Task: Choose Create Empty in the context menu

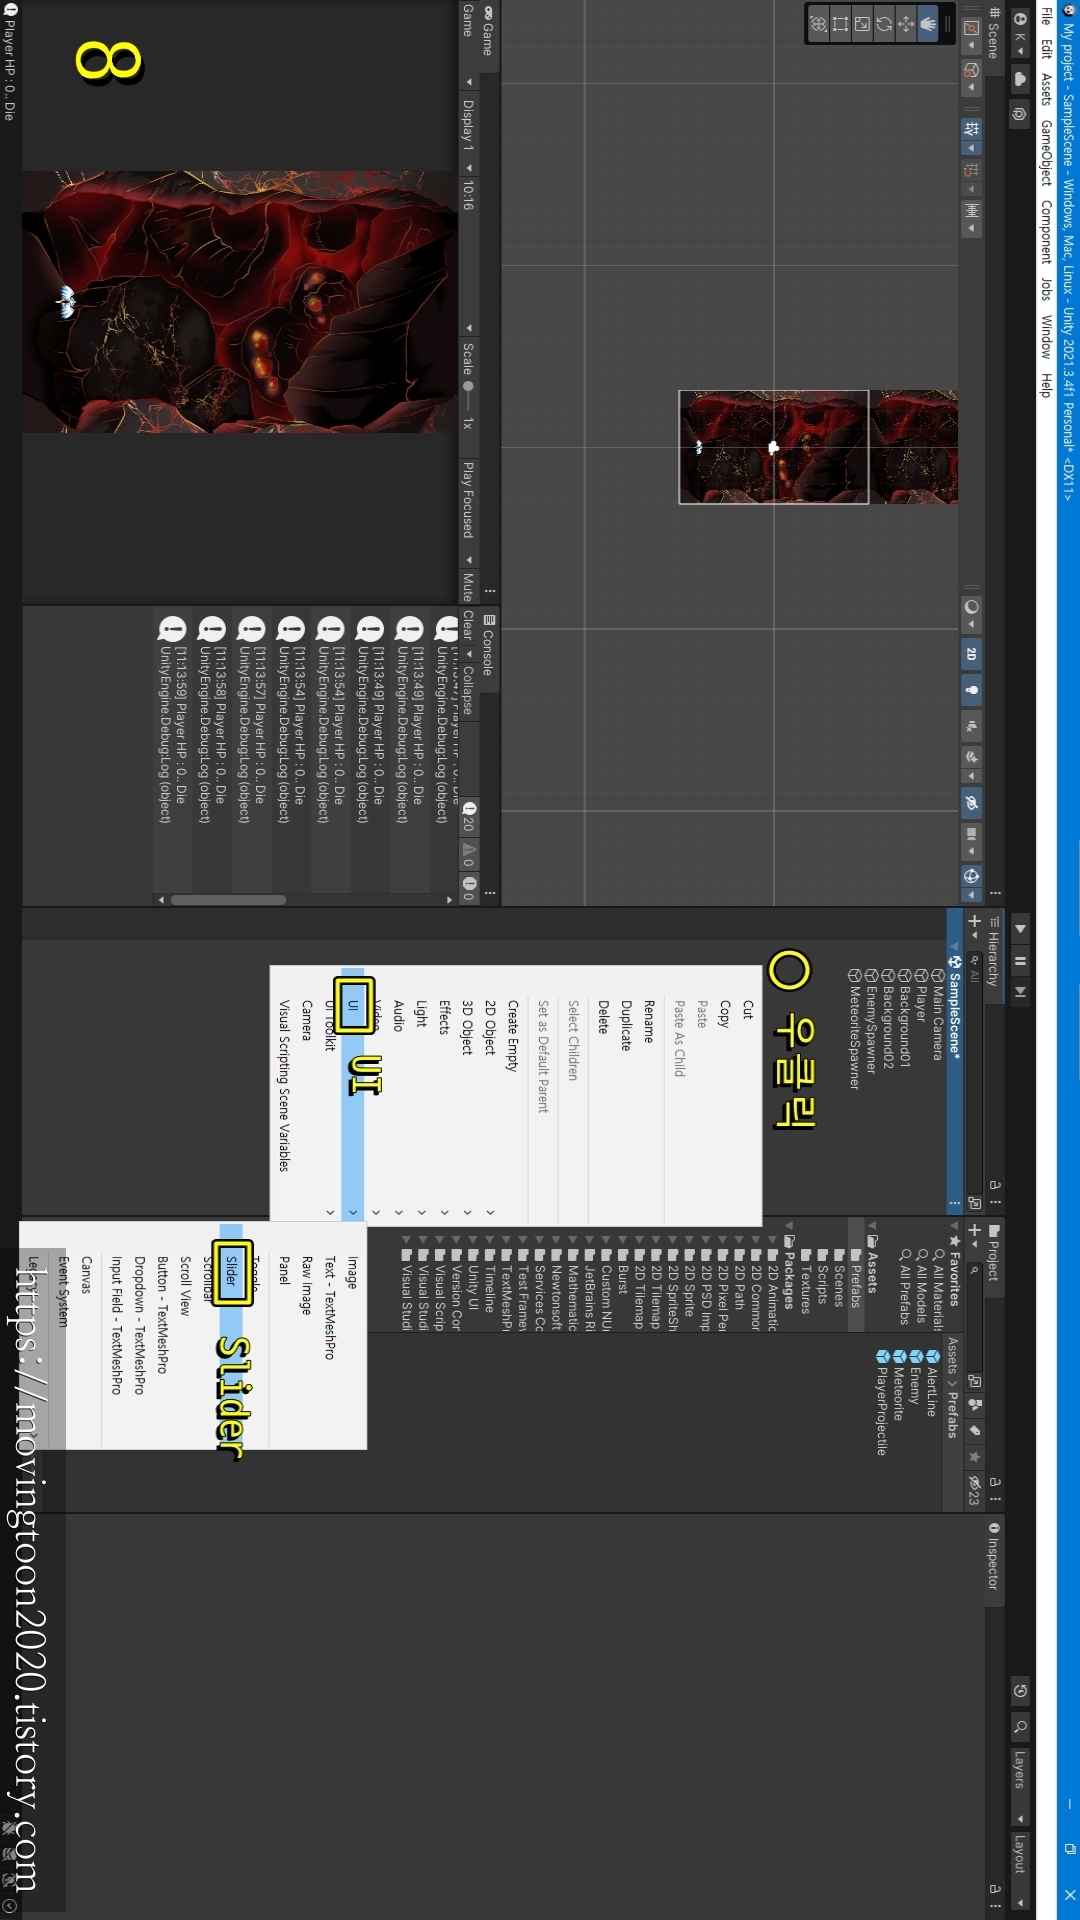Action: (x=512, y=1094)
